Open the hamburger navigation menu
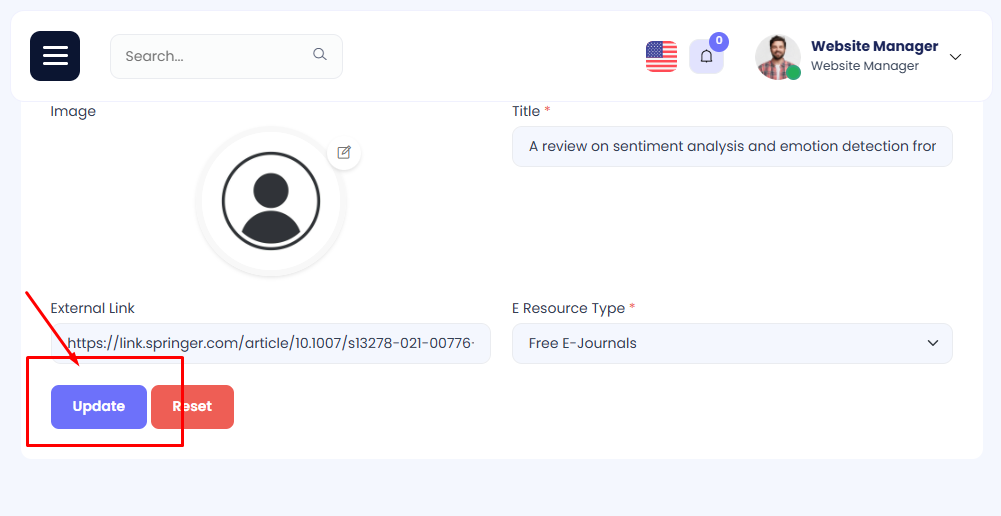 (x=55, y=56)
